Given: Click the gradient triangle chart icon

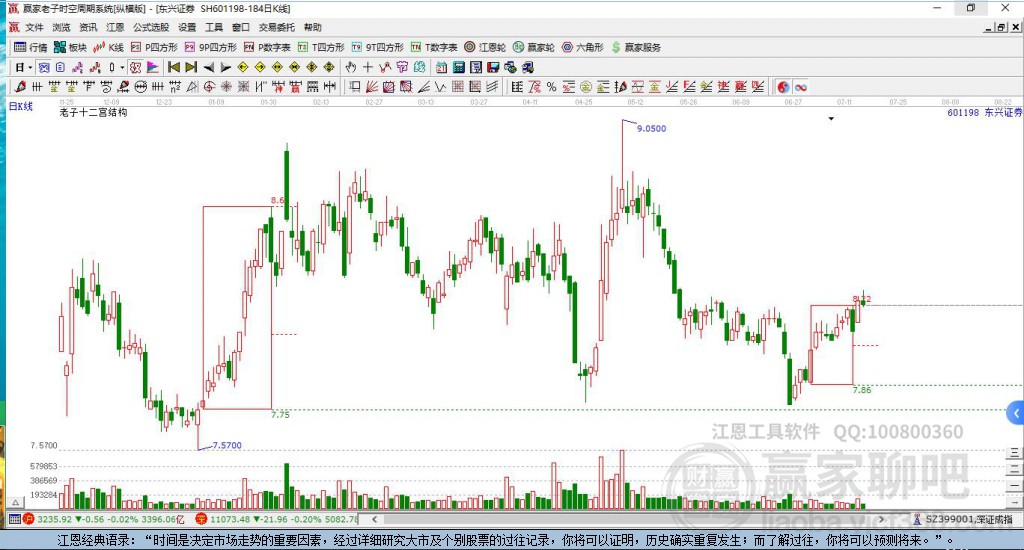Looking at the screenshot, I should 153,67.
